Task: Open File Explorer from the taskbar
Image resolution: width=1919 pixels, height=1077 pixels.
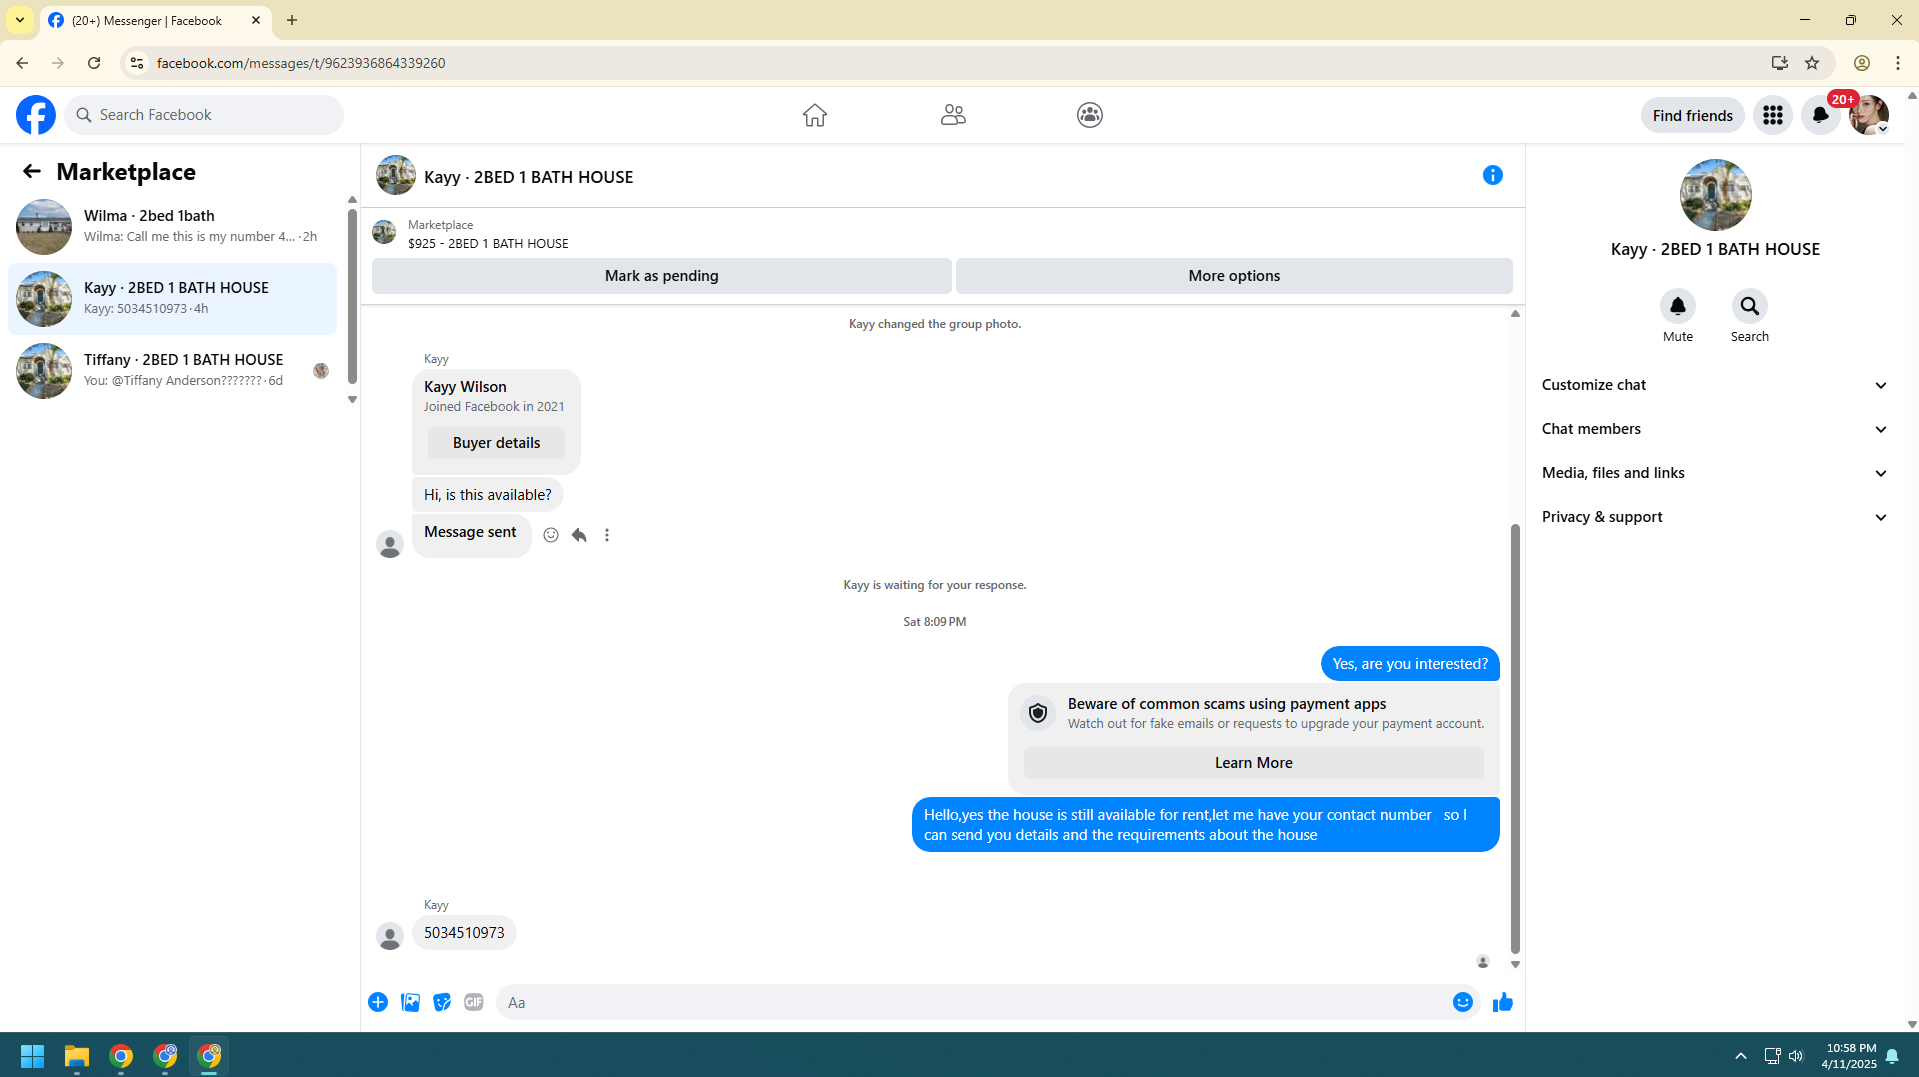Action: [x=77, y=1056]
